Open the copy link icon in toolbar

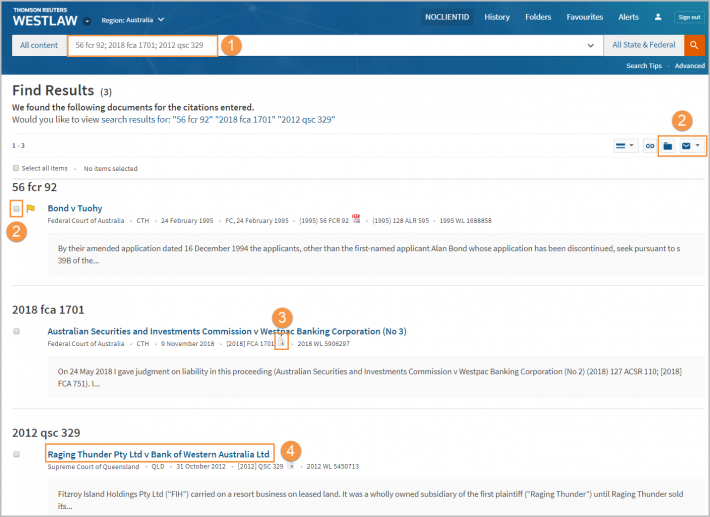[x=650, y=146]
